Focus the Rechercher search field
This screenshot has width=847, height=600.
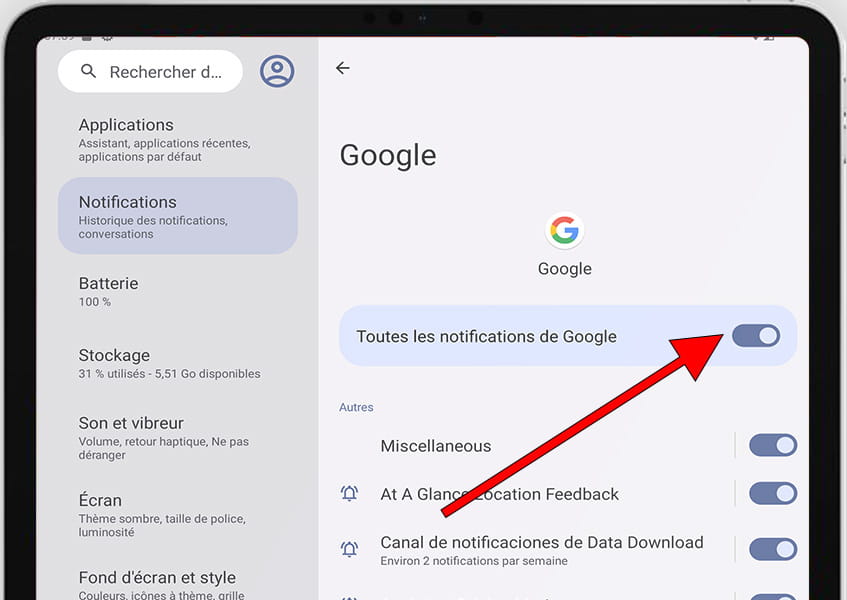tap(150, 71)
